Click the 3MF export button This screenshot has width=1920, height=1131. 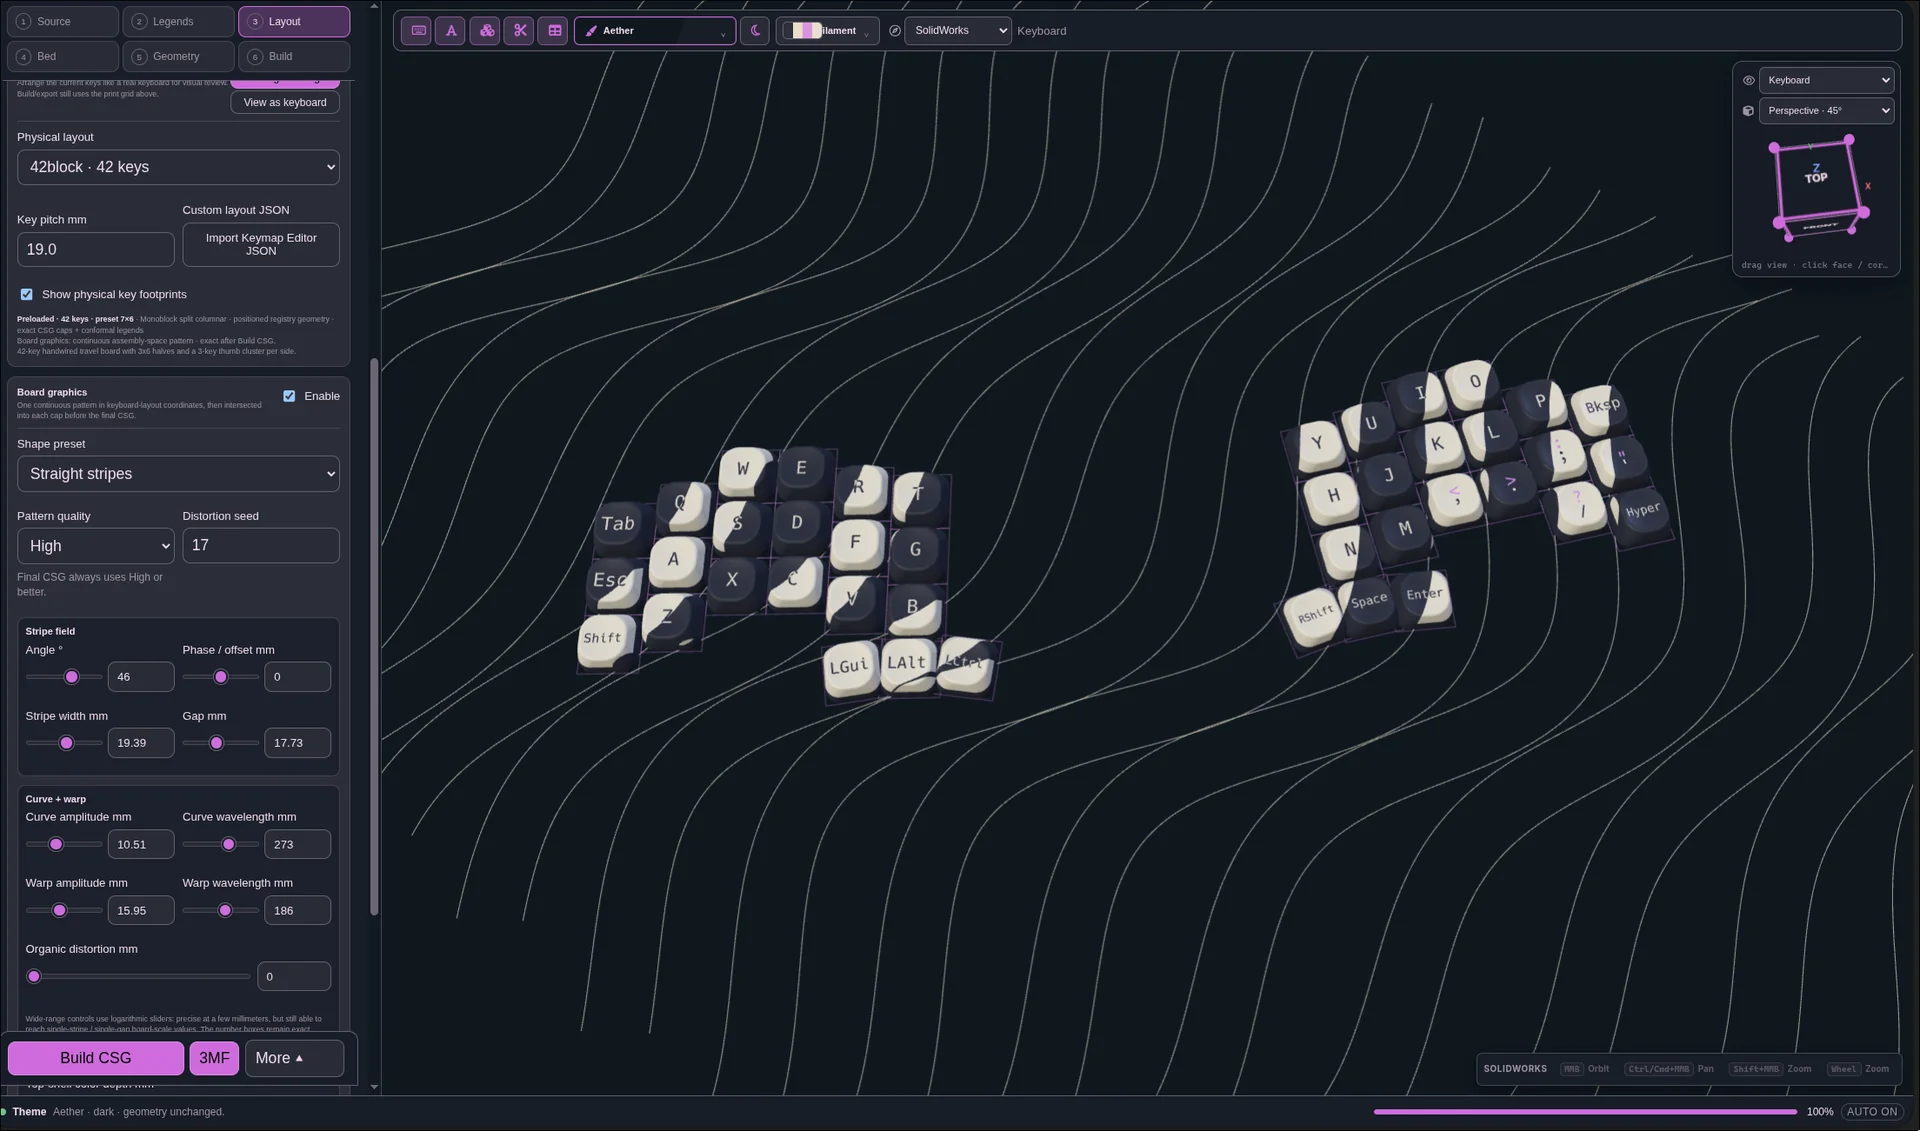(214, 1058)
